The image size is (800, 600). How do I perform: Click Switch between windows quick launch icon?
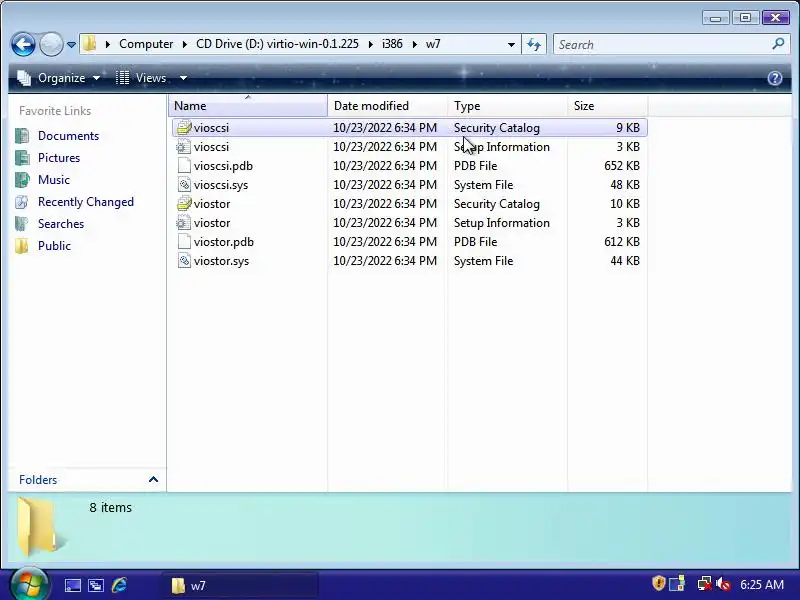(95, 585)
